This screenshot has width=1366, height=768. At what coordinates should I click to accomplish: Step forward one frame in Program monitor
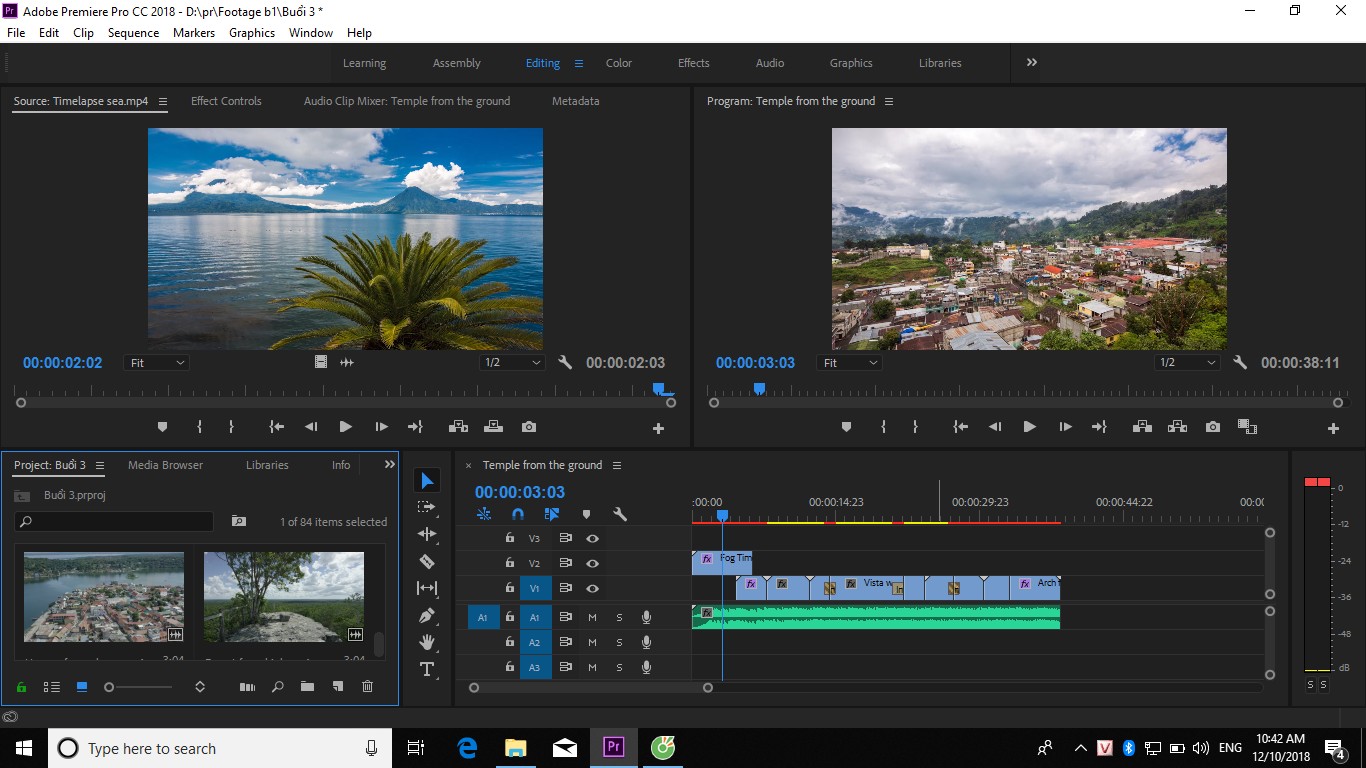tap(1065, 427)
